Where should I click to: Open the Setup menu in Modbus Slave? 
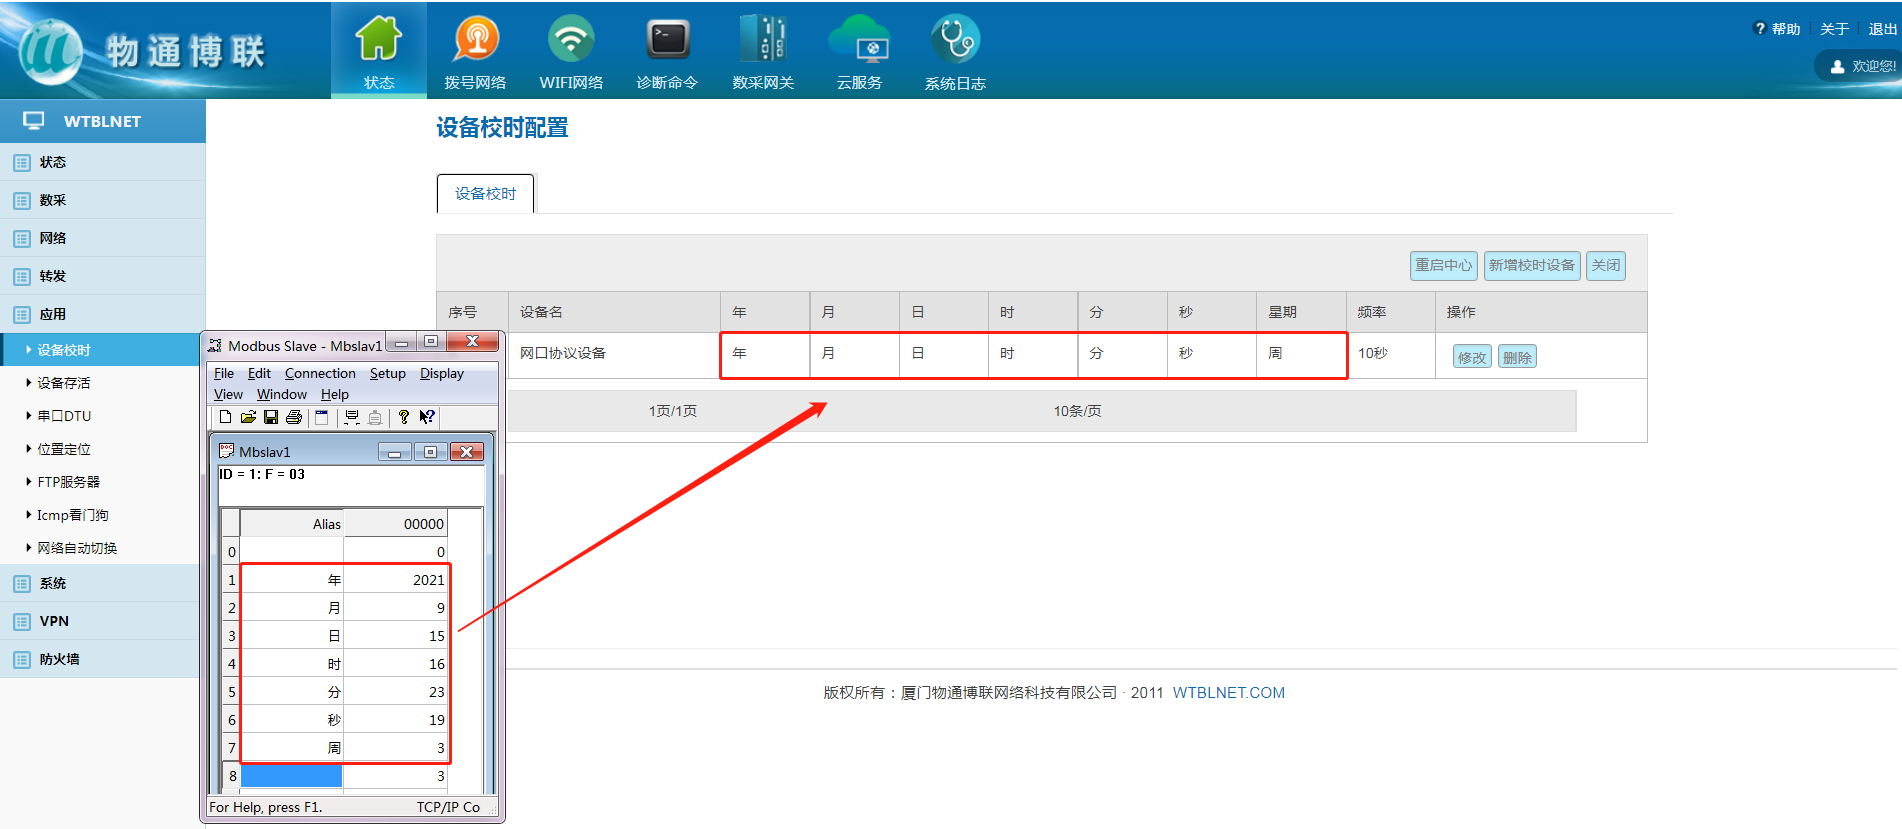coord(387,373)
